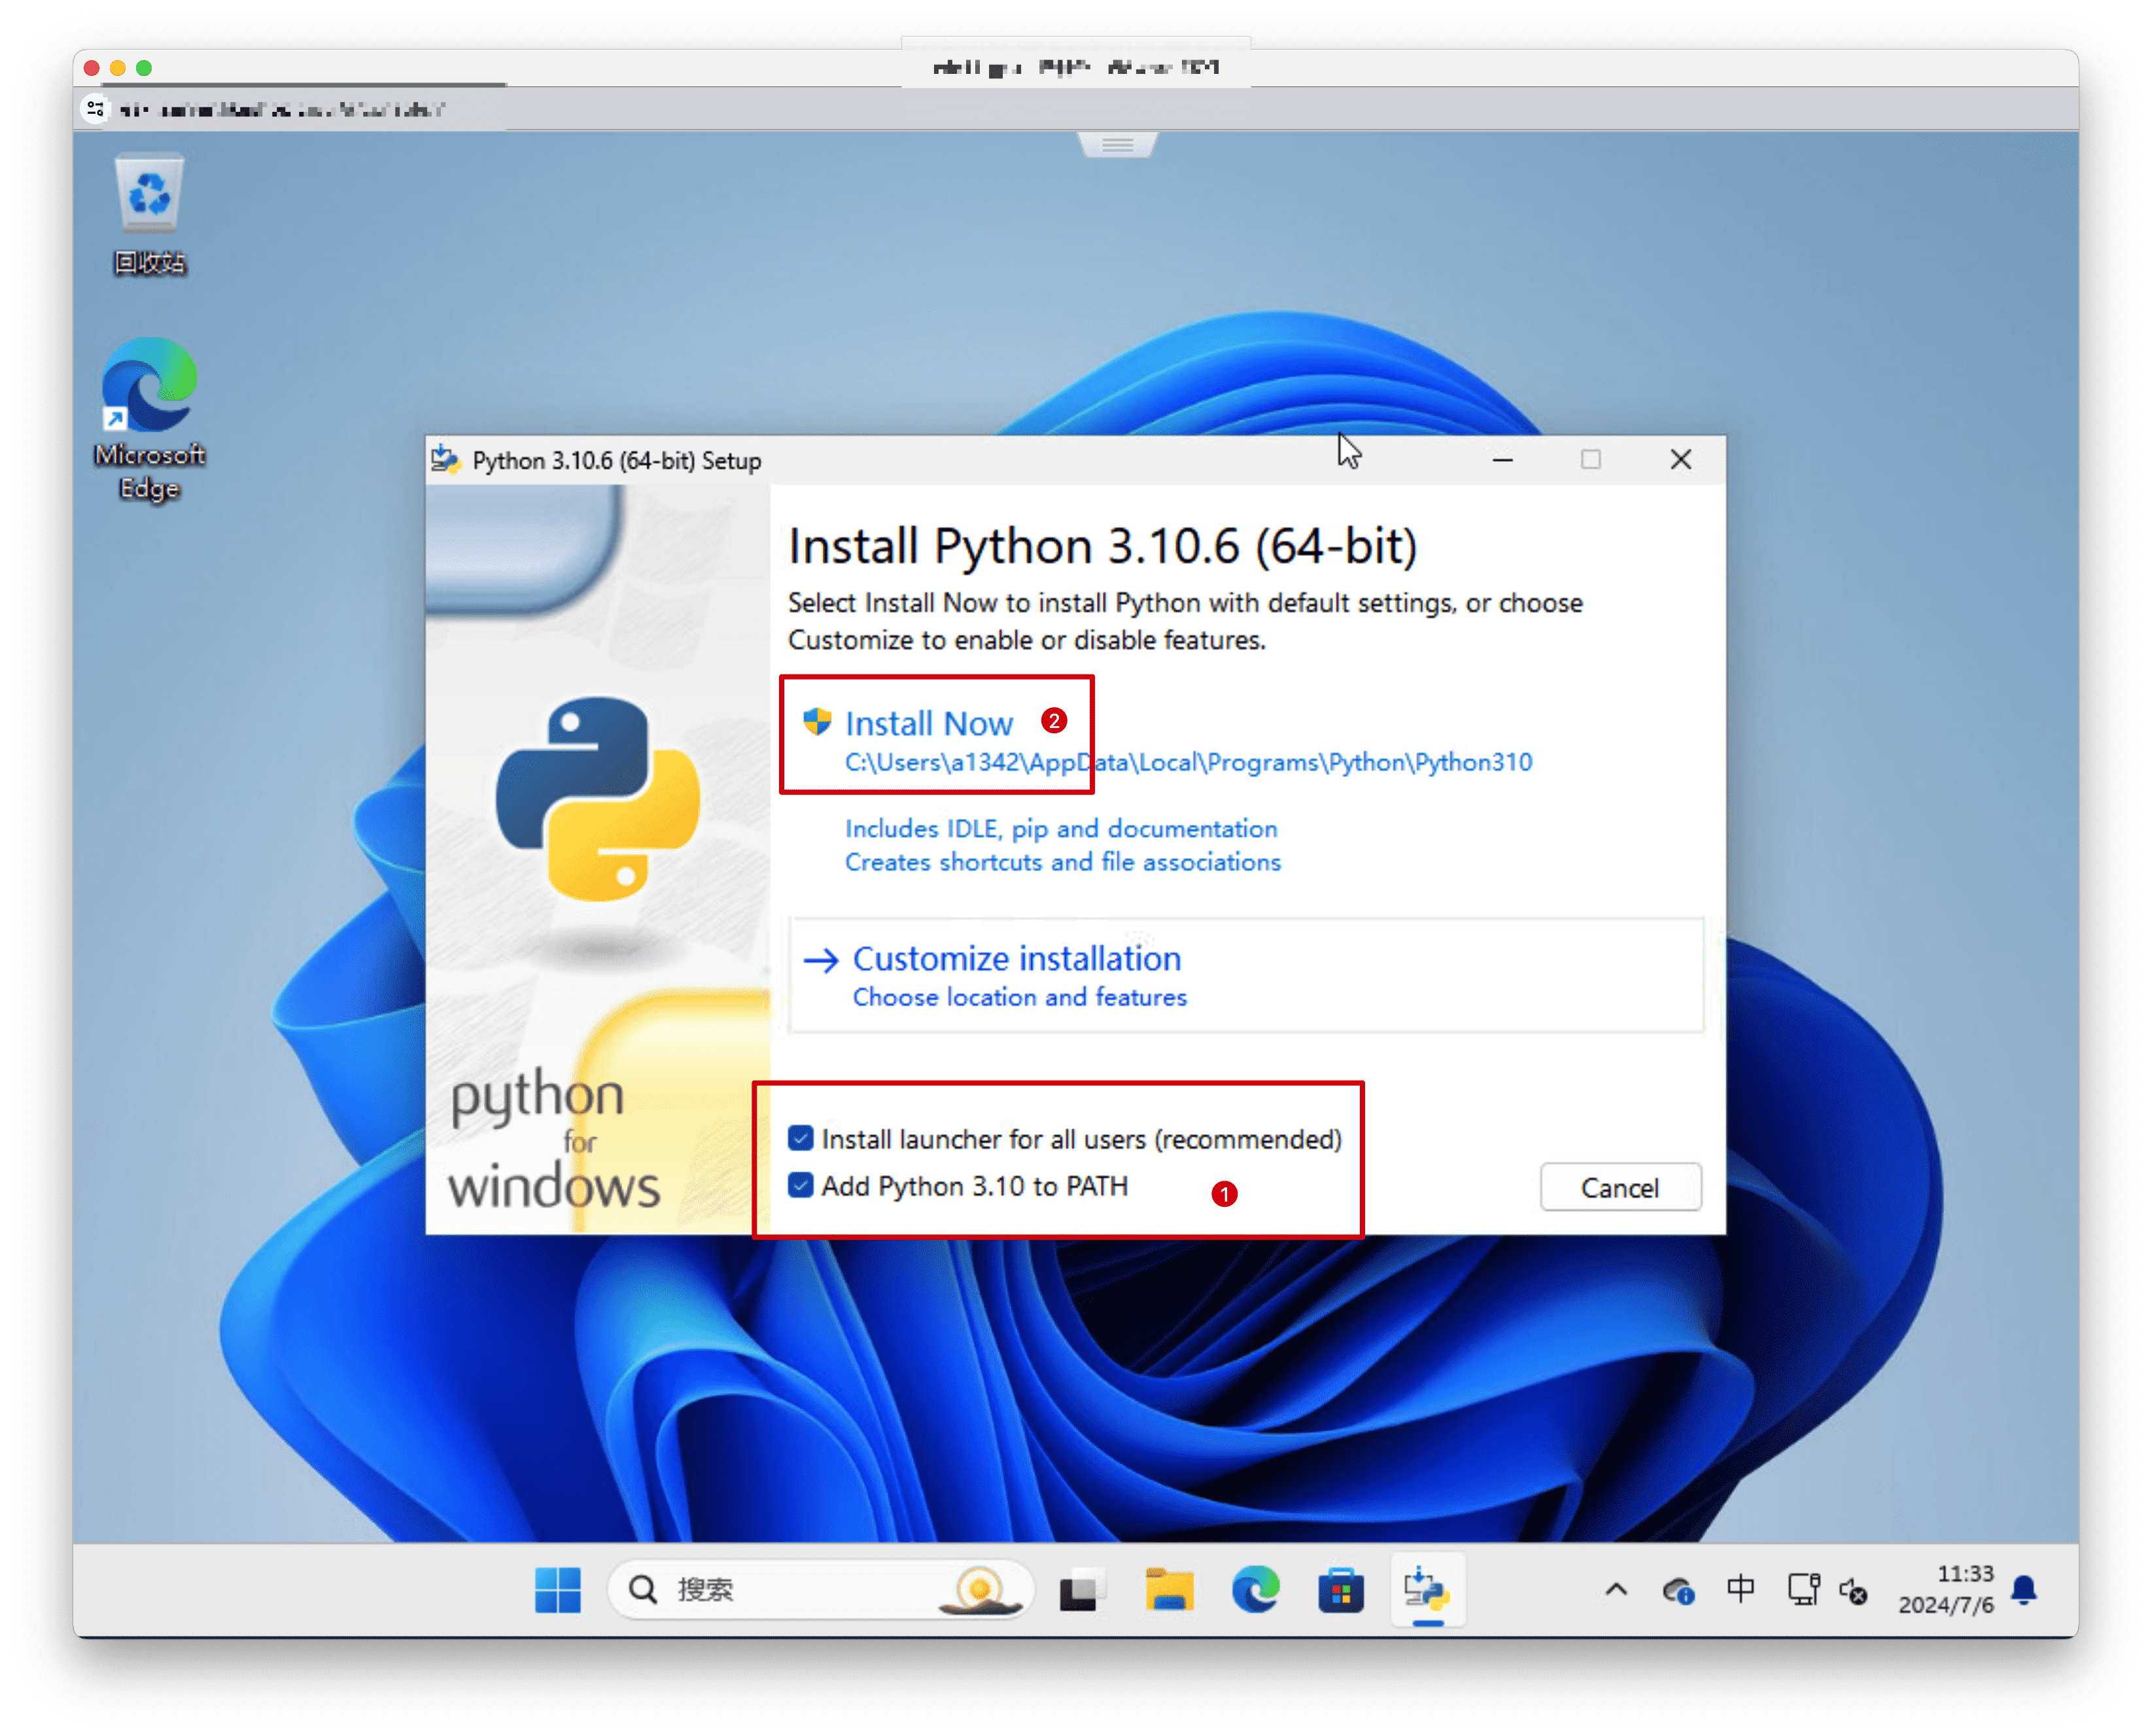
Task: Click the arrow icon beside Customize installation
Action: pyautogui.click(x=821, y=960)
